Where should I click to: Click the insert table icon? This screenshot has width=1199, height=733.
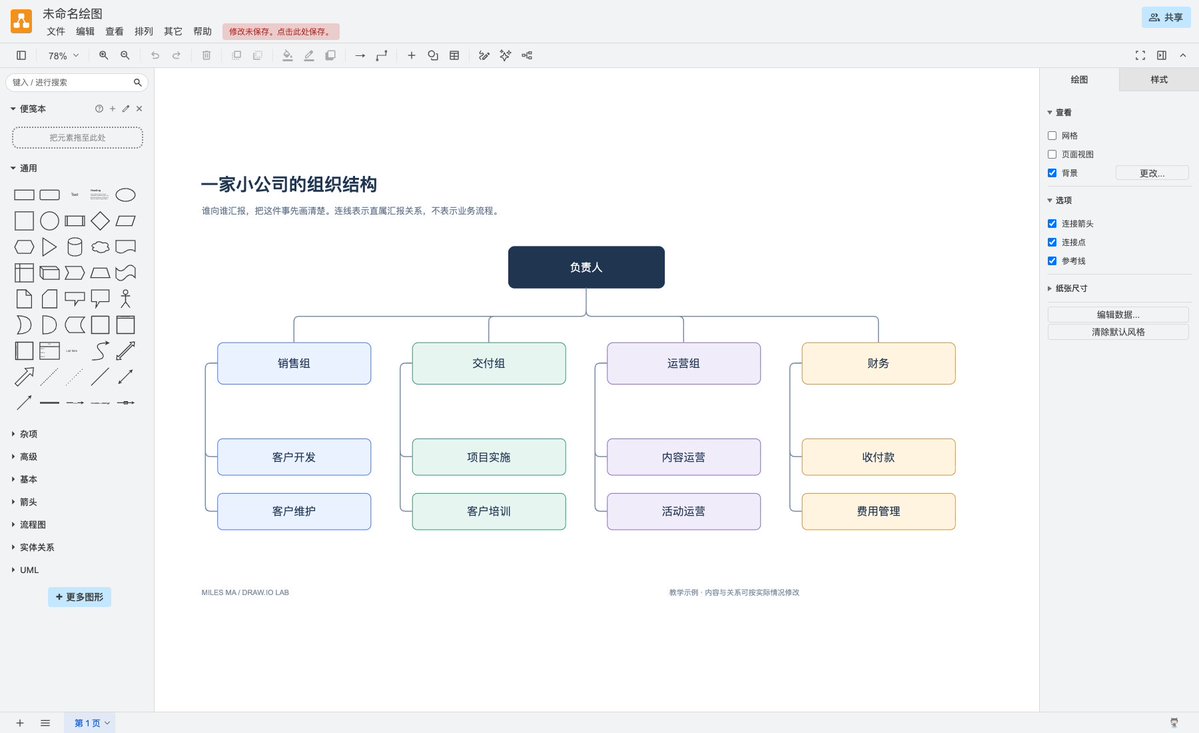(454, 56)
